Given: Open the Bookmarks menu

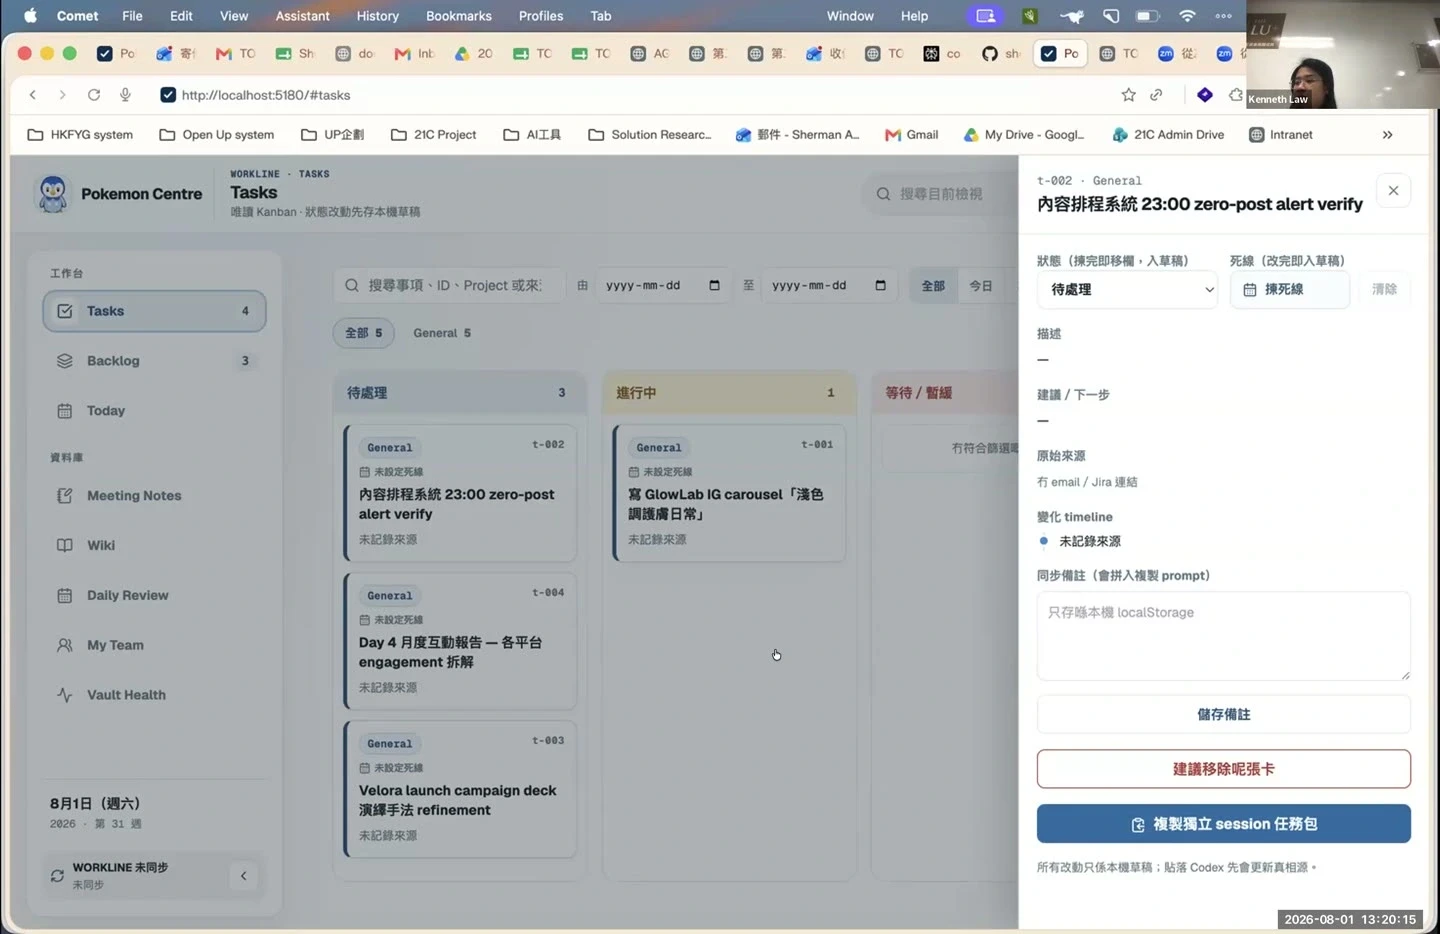Looking at the screenshot, I should point(459,16).
